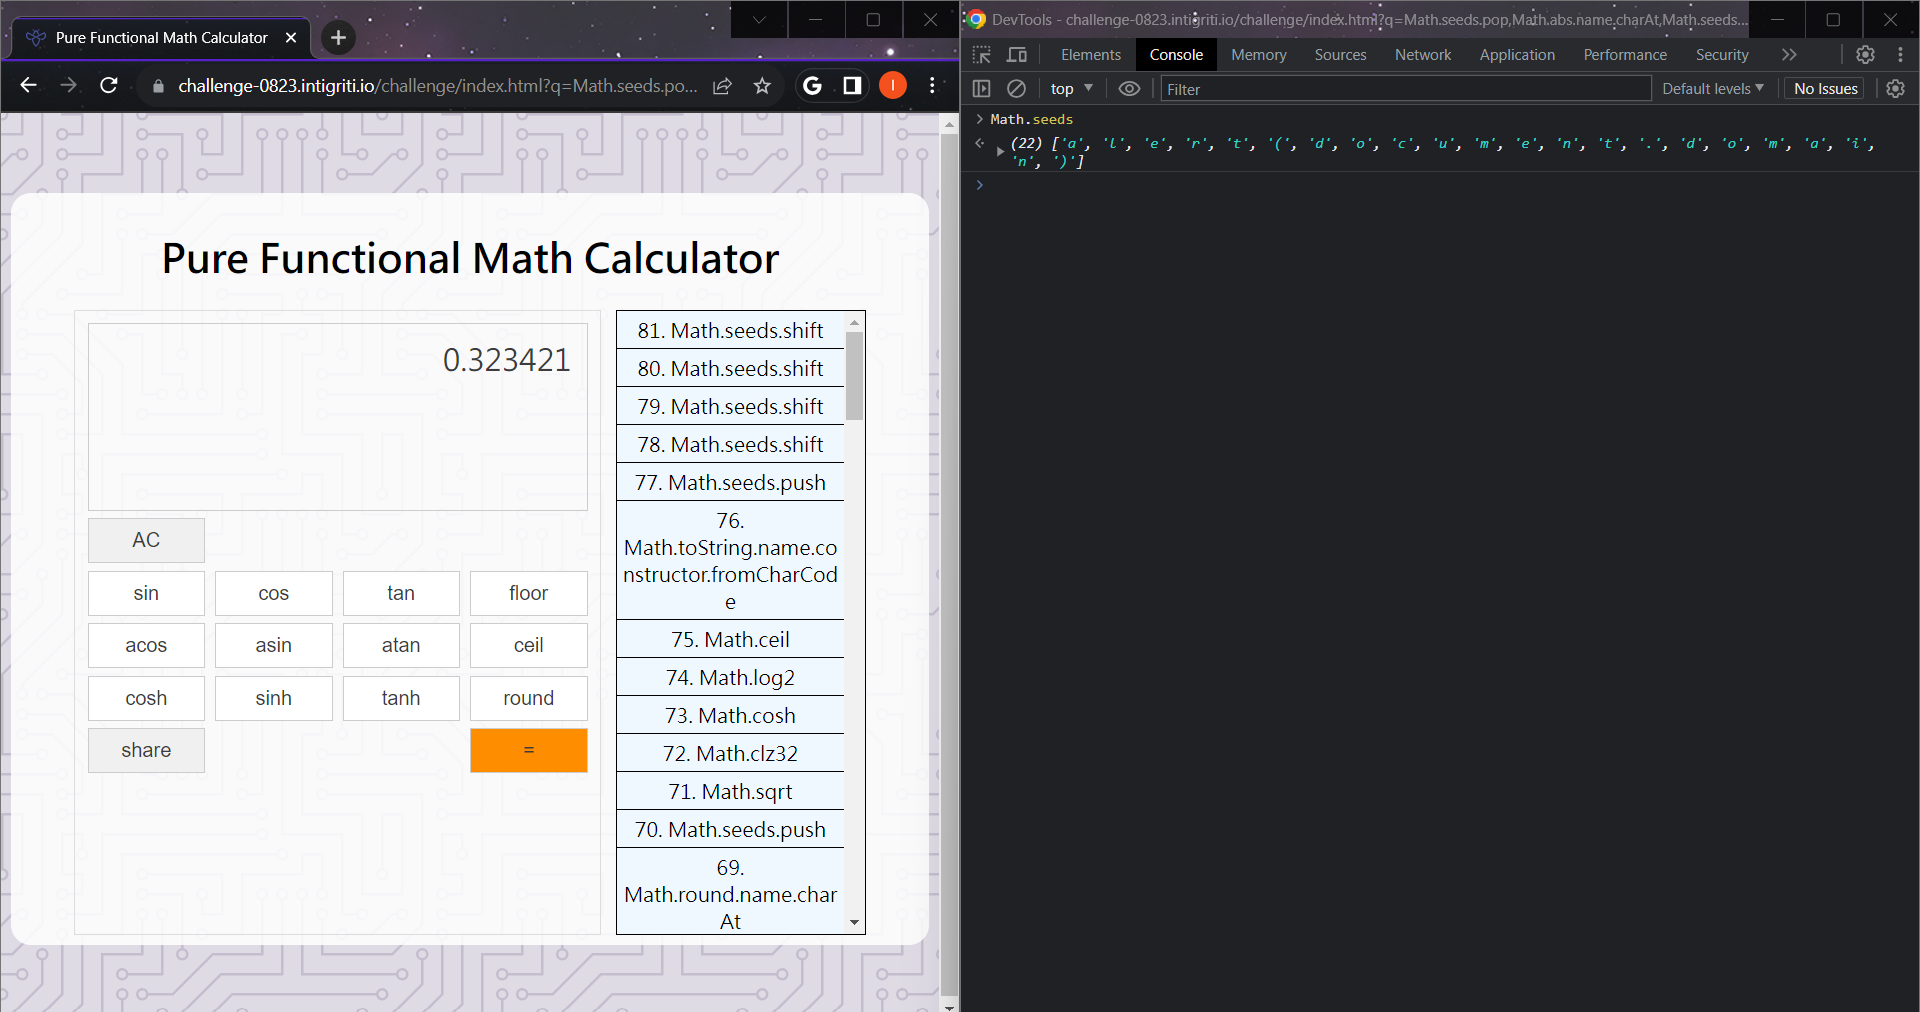Image resolution: width=1920 pixels, height=1012 pixels.
Task: Clear console with the clear icon
Action: point(1016,89)
